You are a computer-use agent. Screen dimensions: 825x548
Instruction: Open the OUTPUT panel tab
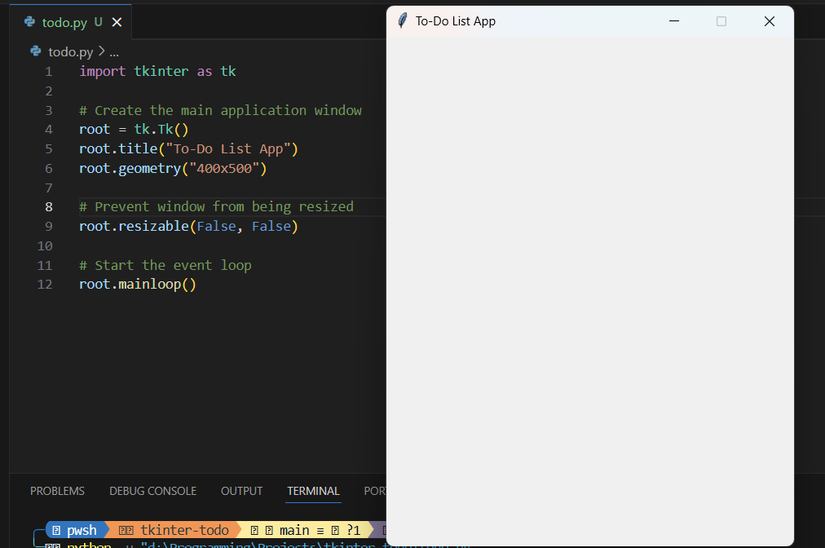pyautogui.click(x=242, y=491)
